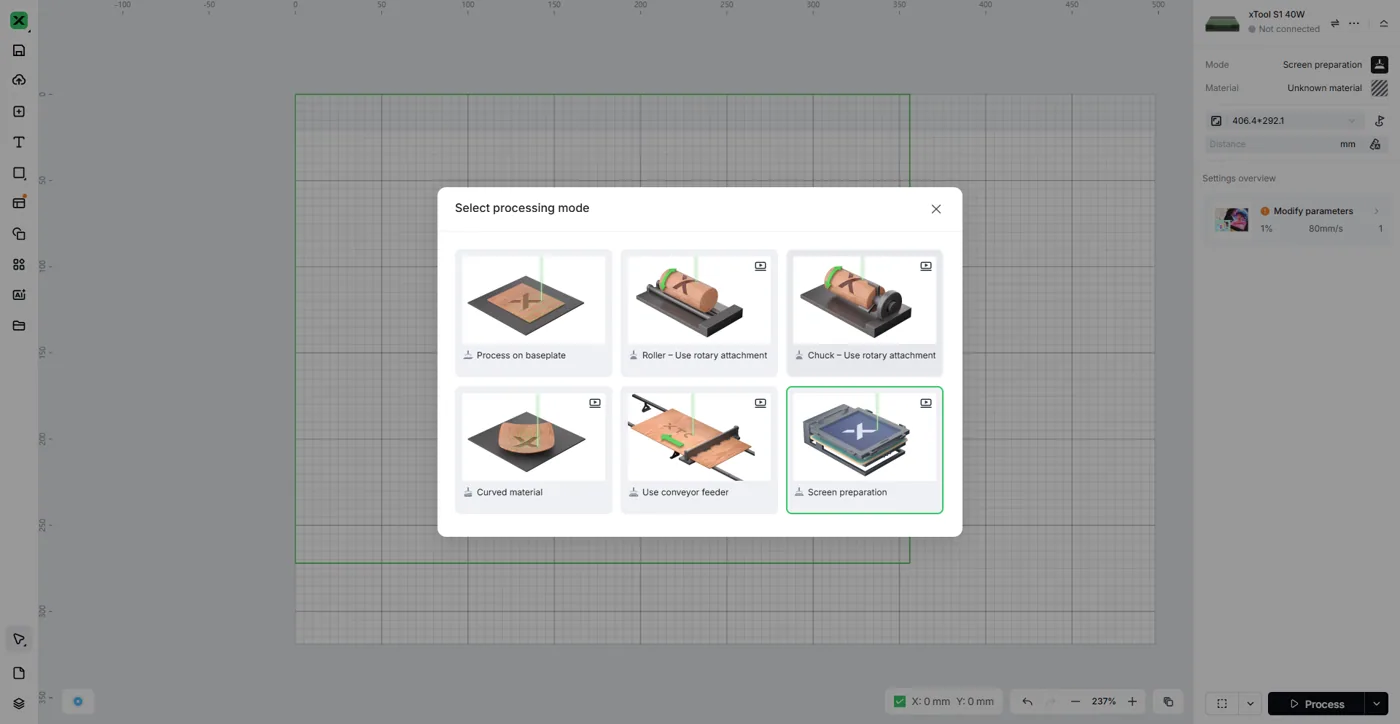
Task: Play the conveyor feeder tutorial video
Action: click(x=760, y=403)
